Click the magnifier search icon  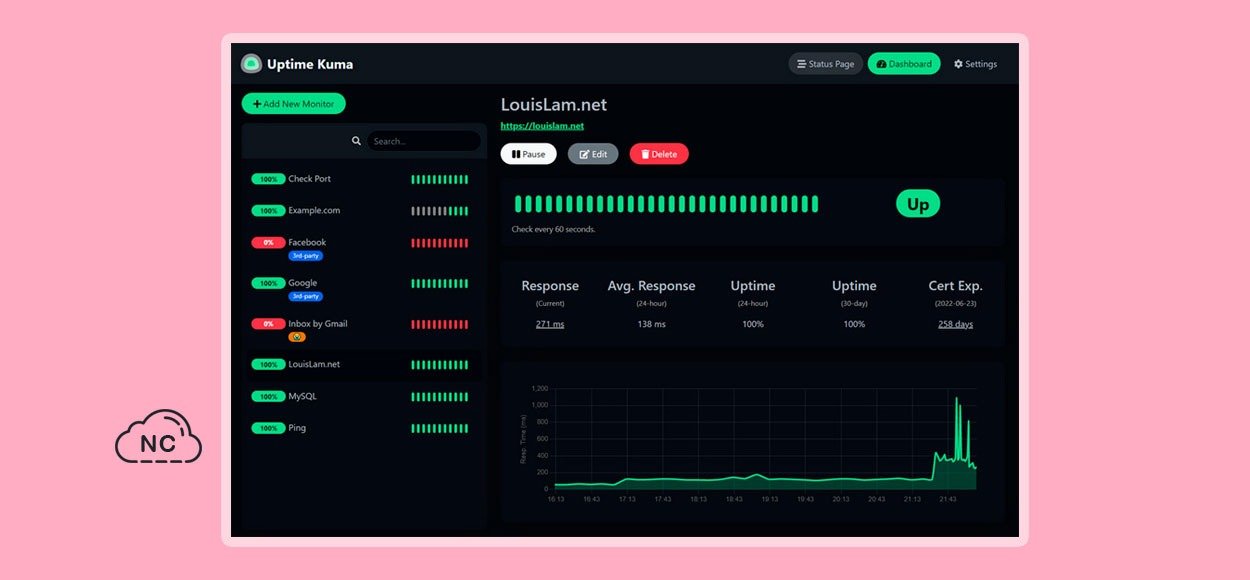[x=356, y=141]
